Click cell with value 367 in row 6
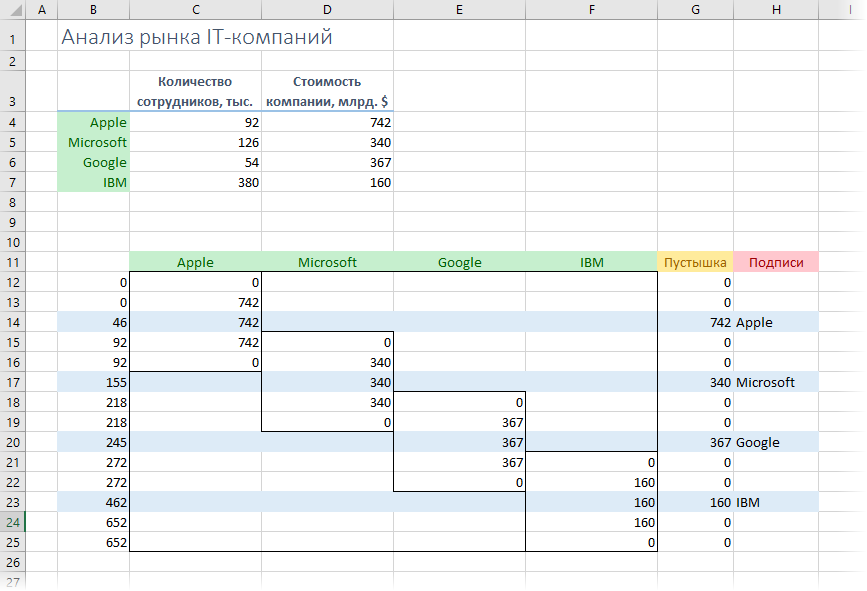 coord(327,162)
